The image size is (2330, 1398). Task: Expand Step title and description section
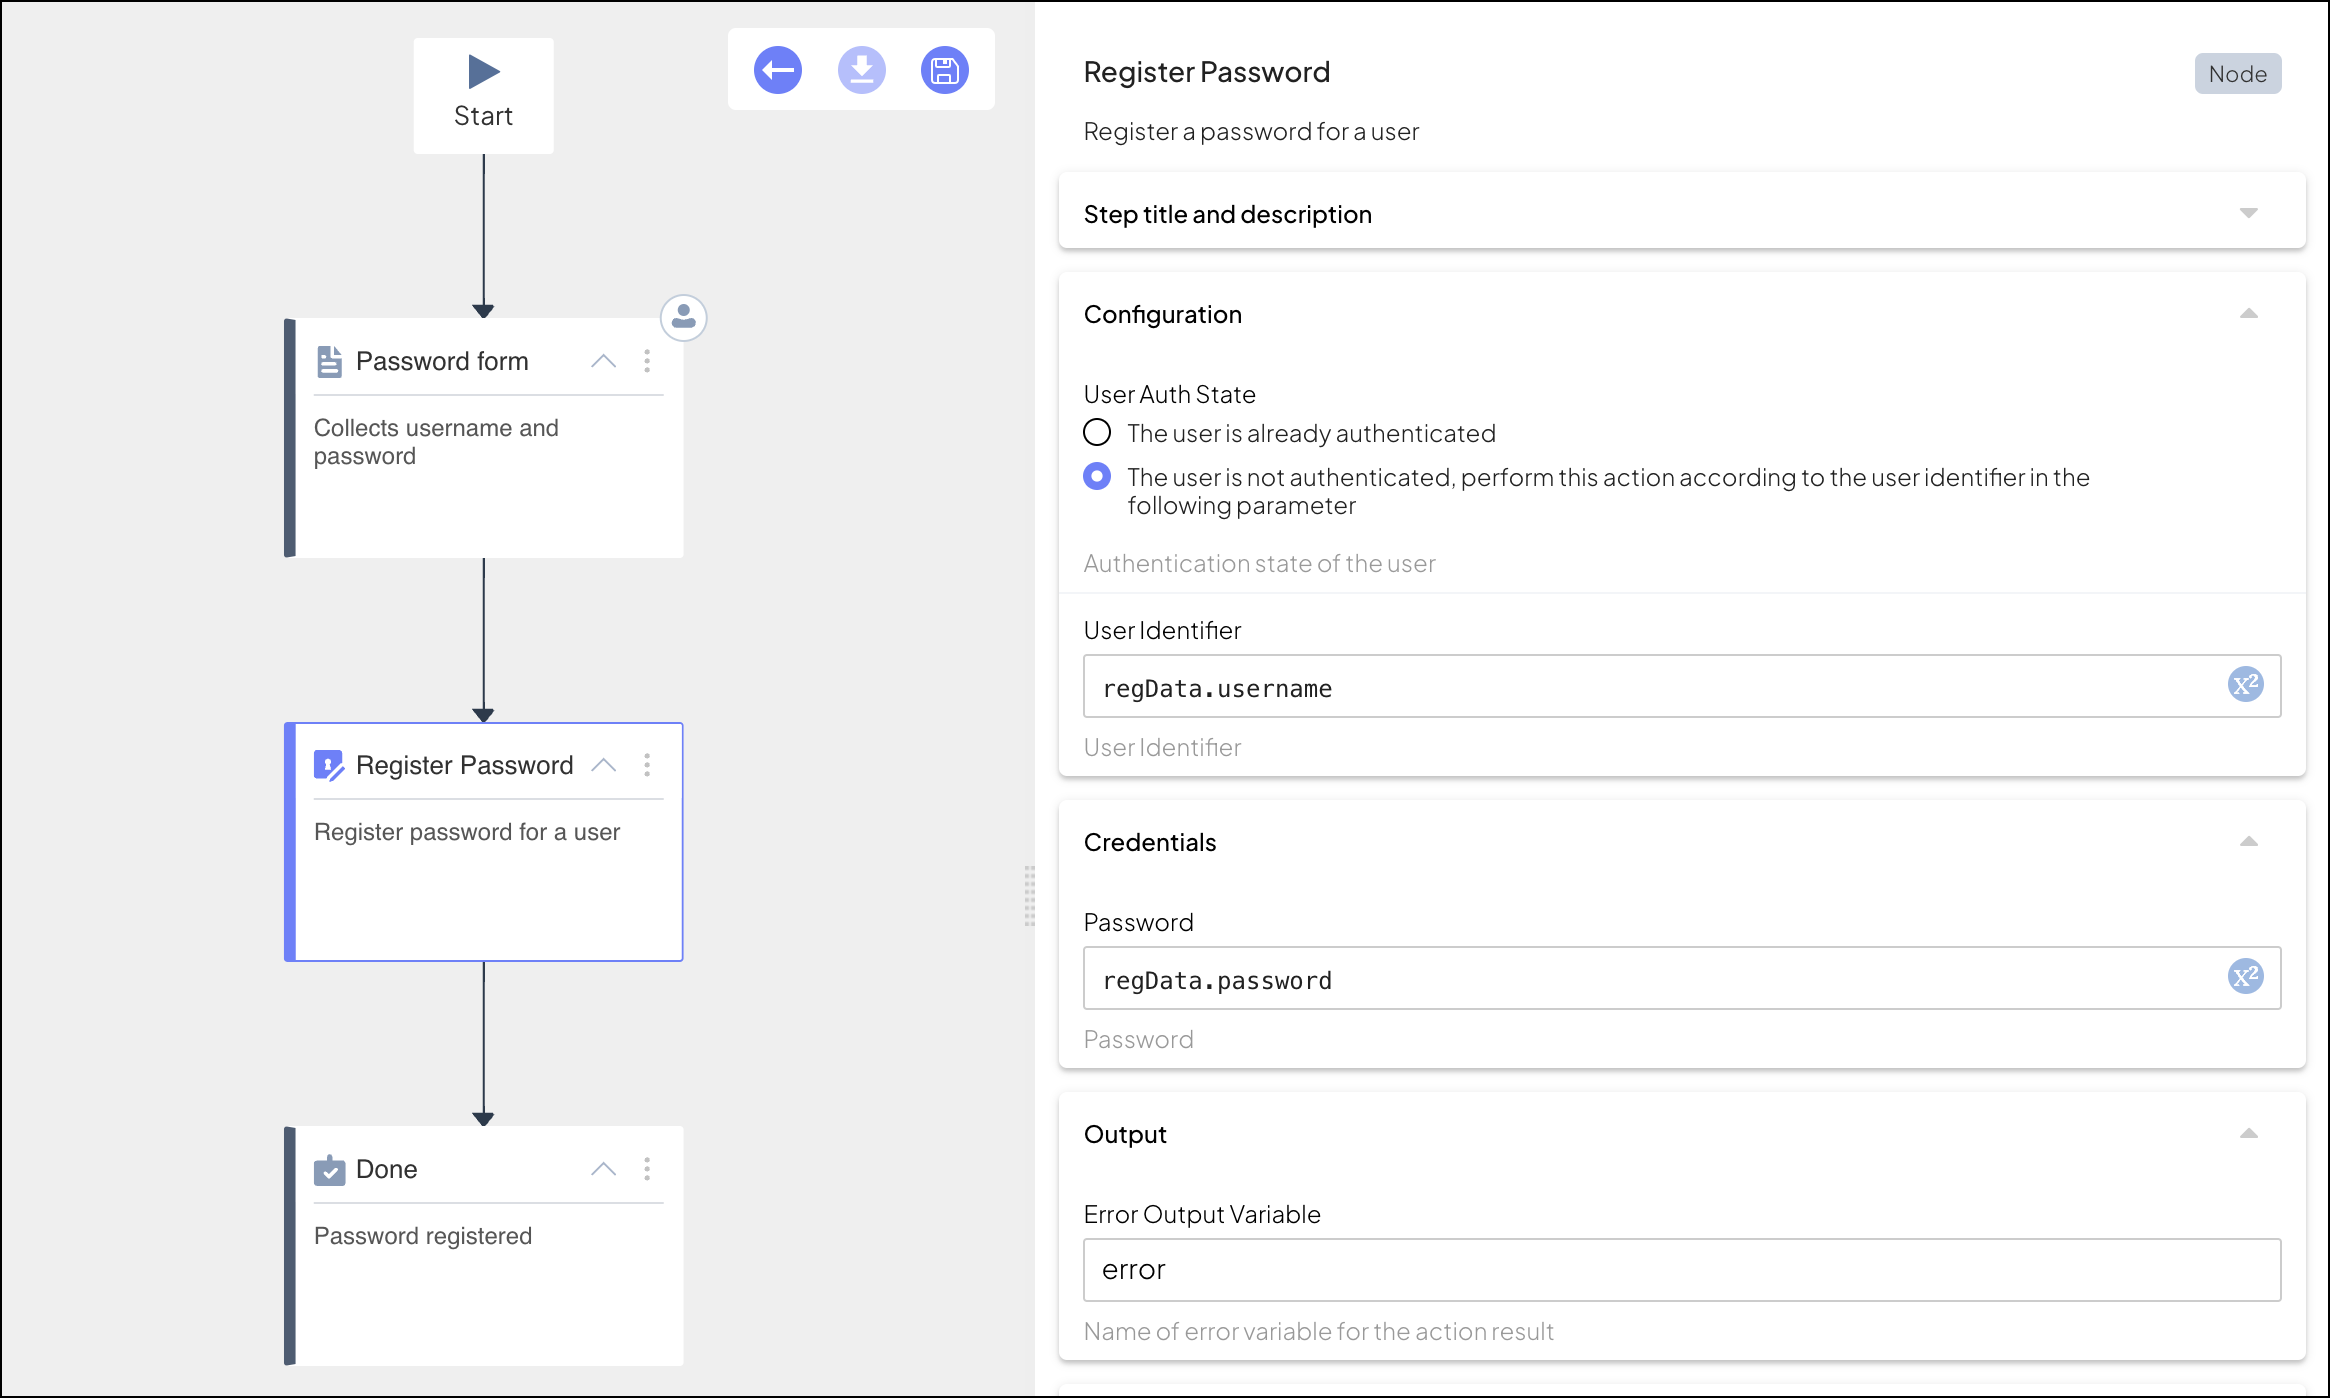(x=2248, y=213)
